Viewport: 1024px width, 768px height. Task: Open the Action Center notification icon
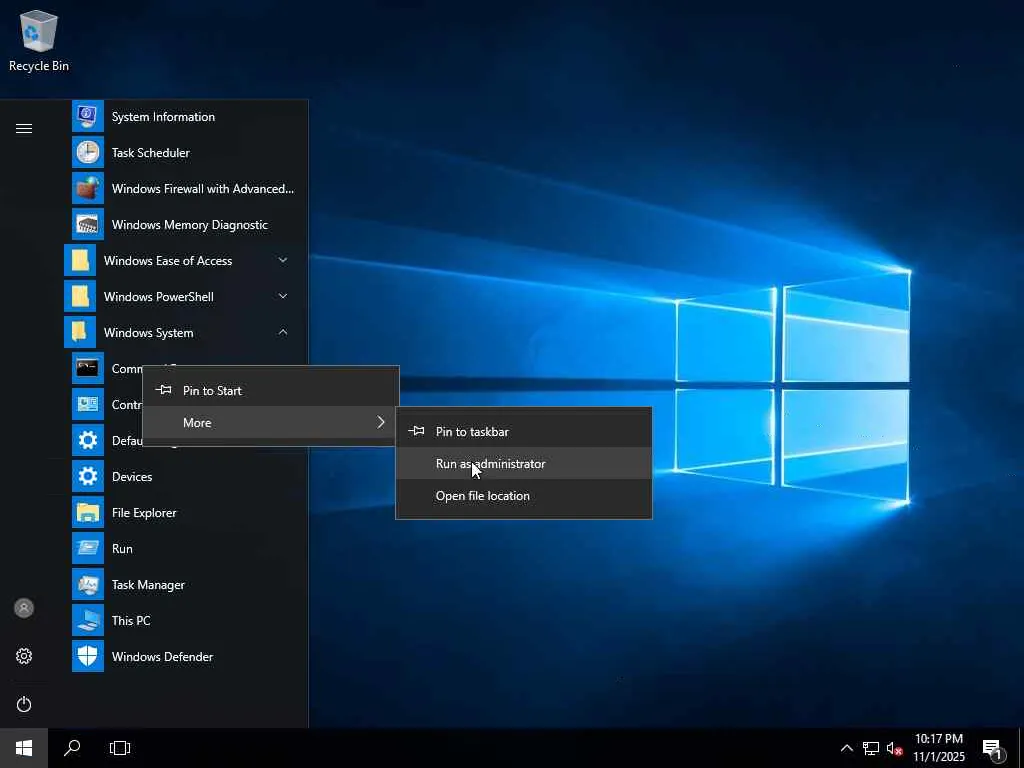993,748
